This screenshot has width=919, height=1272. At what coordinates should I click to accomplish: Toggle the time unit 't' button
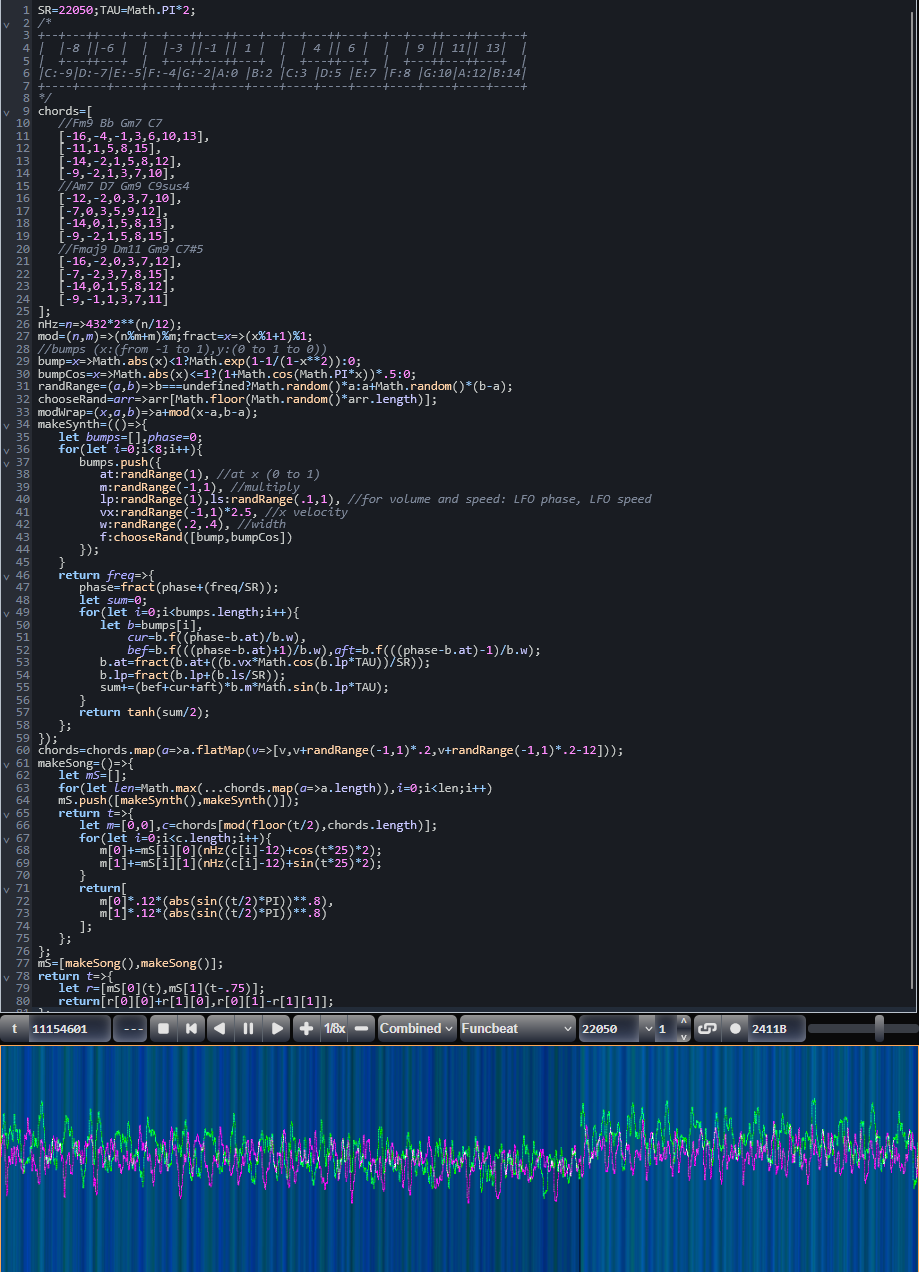pos(14,1028)
